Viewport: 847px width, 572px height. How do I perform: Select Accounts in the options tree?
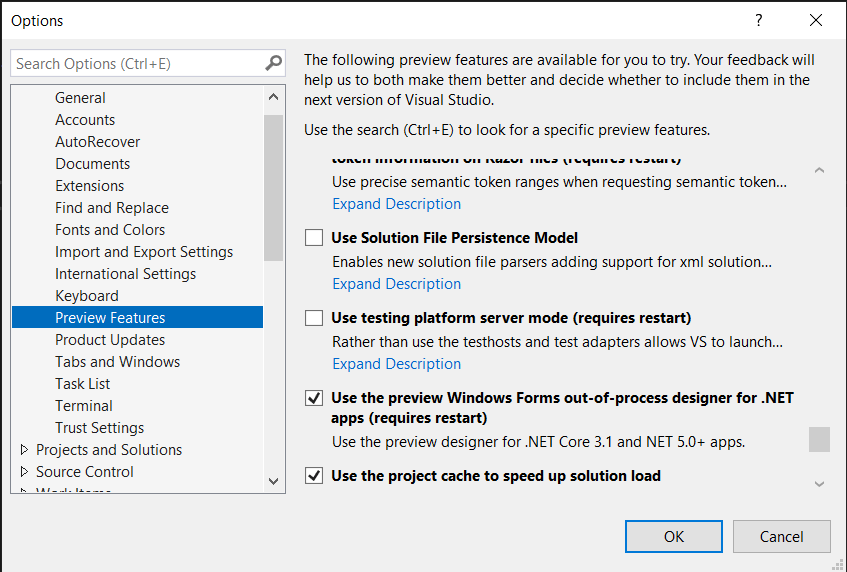point(85,120)
